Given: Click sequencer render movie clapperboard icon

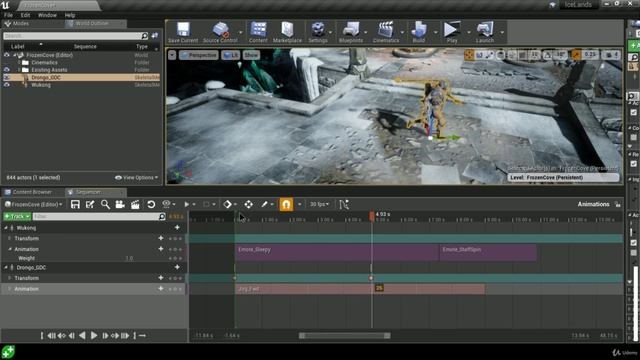Looking at the screenshot, I should pyautogui.click(x=135, y=204).
